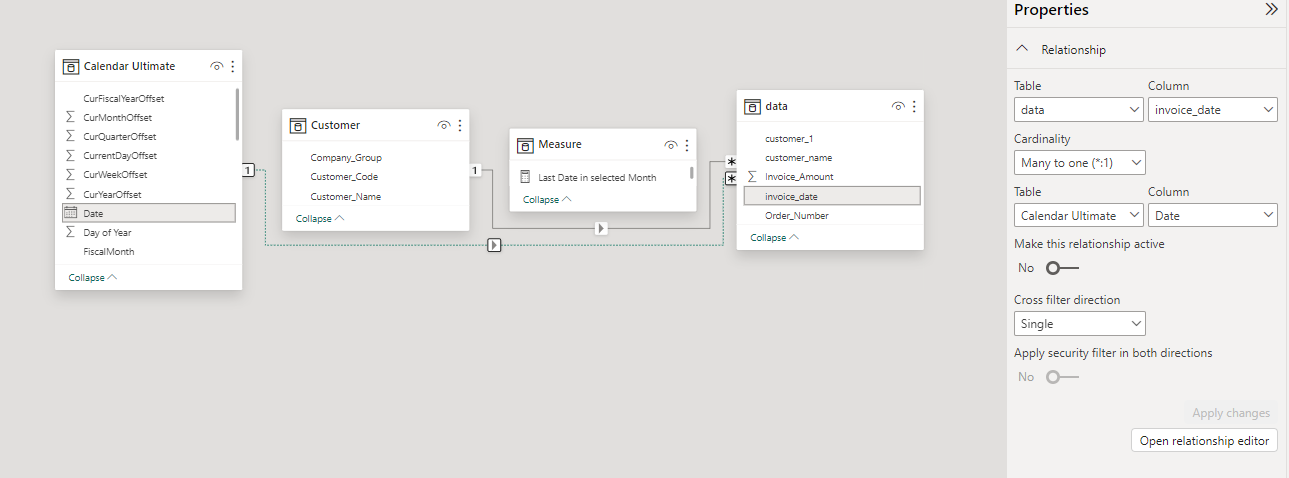Toggle 'Make this relationship active' switch
This screenshot has height=478, width=1289.
[x=1062, y=268]
